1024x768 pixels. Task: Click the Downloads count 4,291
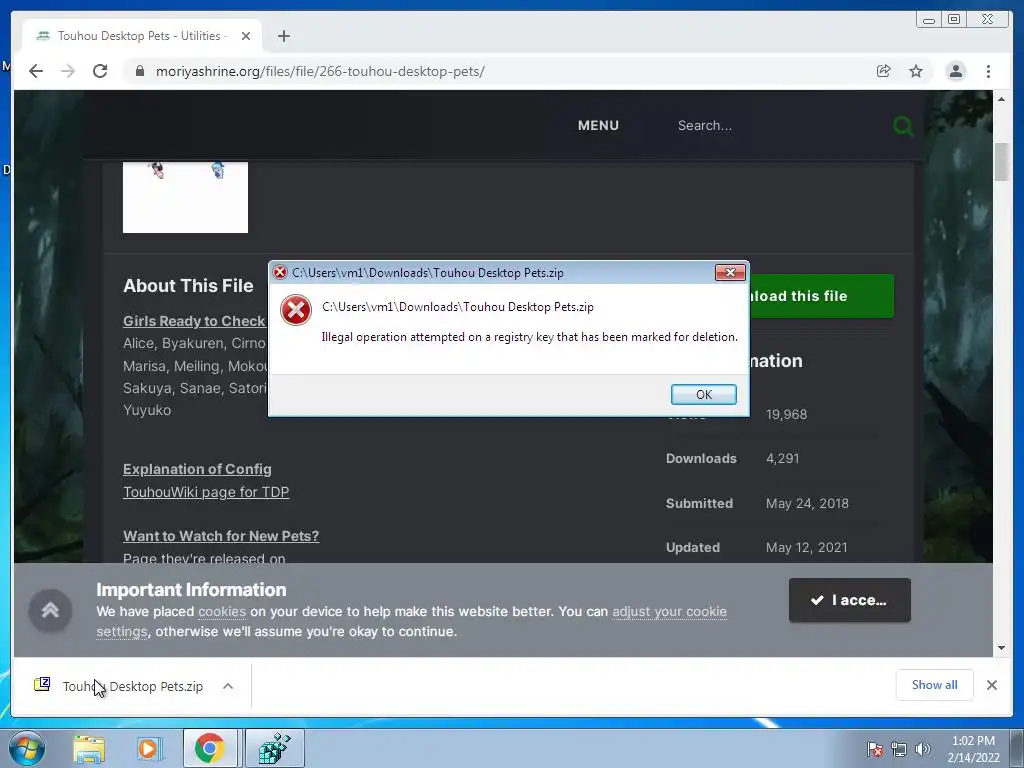782,458
